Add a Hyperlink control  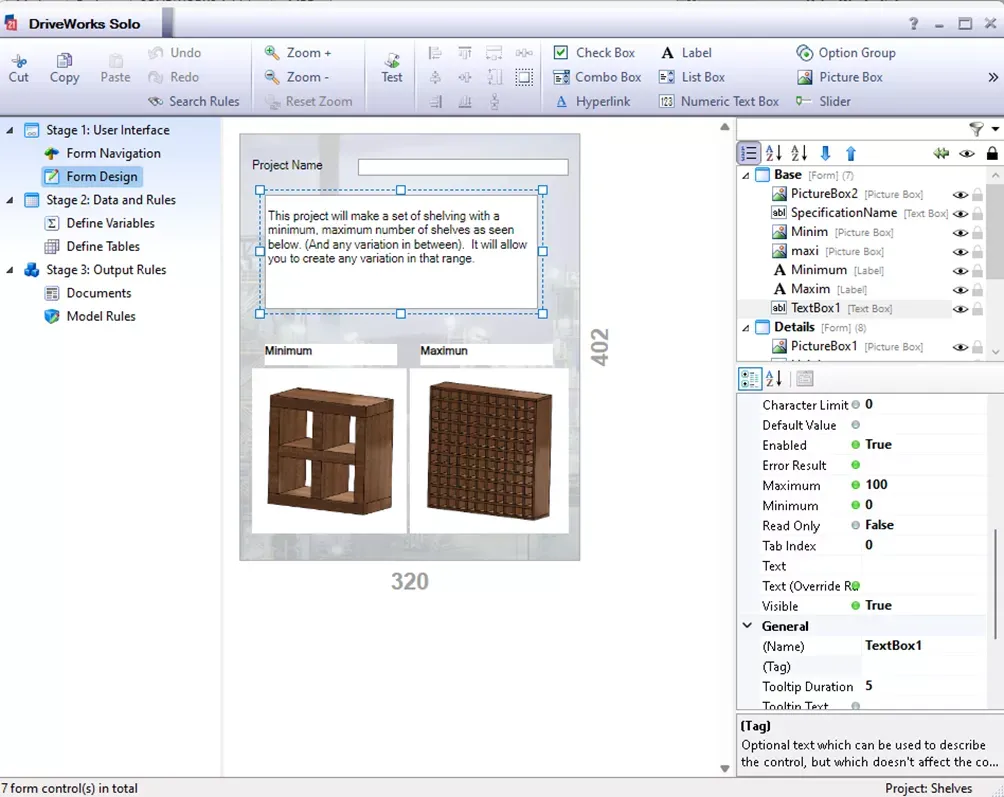tap(593, 101)
